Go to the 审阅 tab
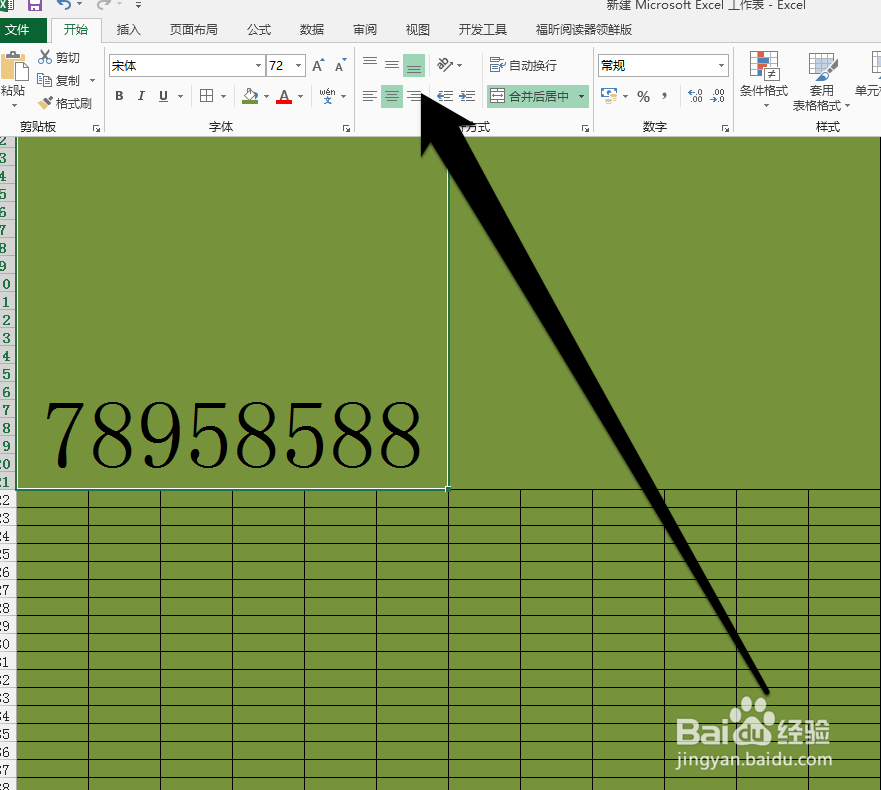 tap(365, 30)
